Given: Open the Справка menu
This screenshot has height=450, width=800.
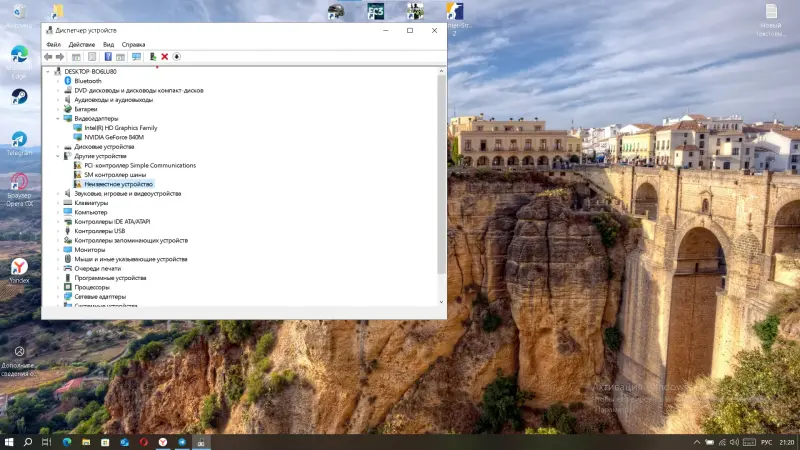Looking at the screenshot, I should pyautogui.click(x=133, y=44).
